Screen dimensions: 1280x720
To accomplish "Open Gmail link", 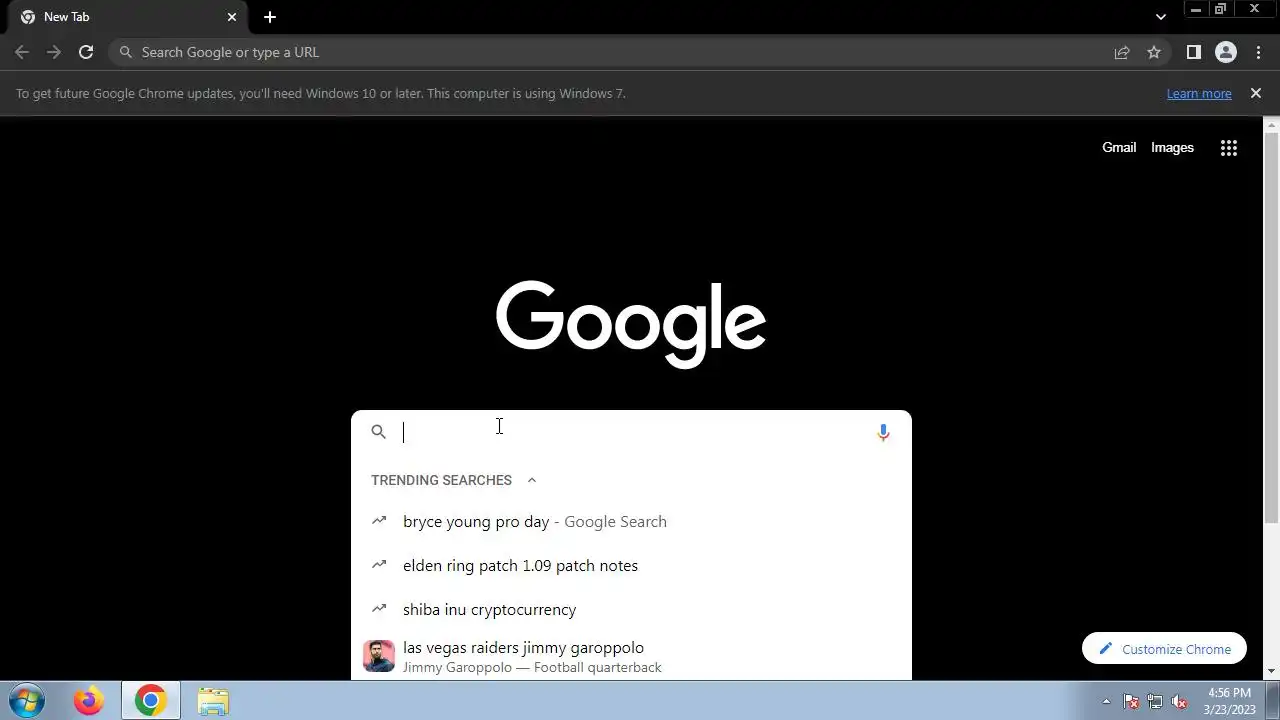I will pyautogui.click(x=1119, y=147).
